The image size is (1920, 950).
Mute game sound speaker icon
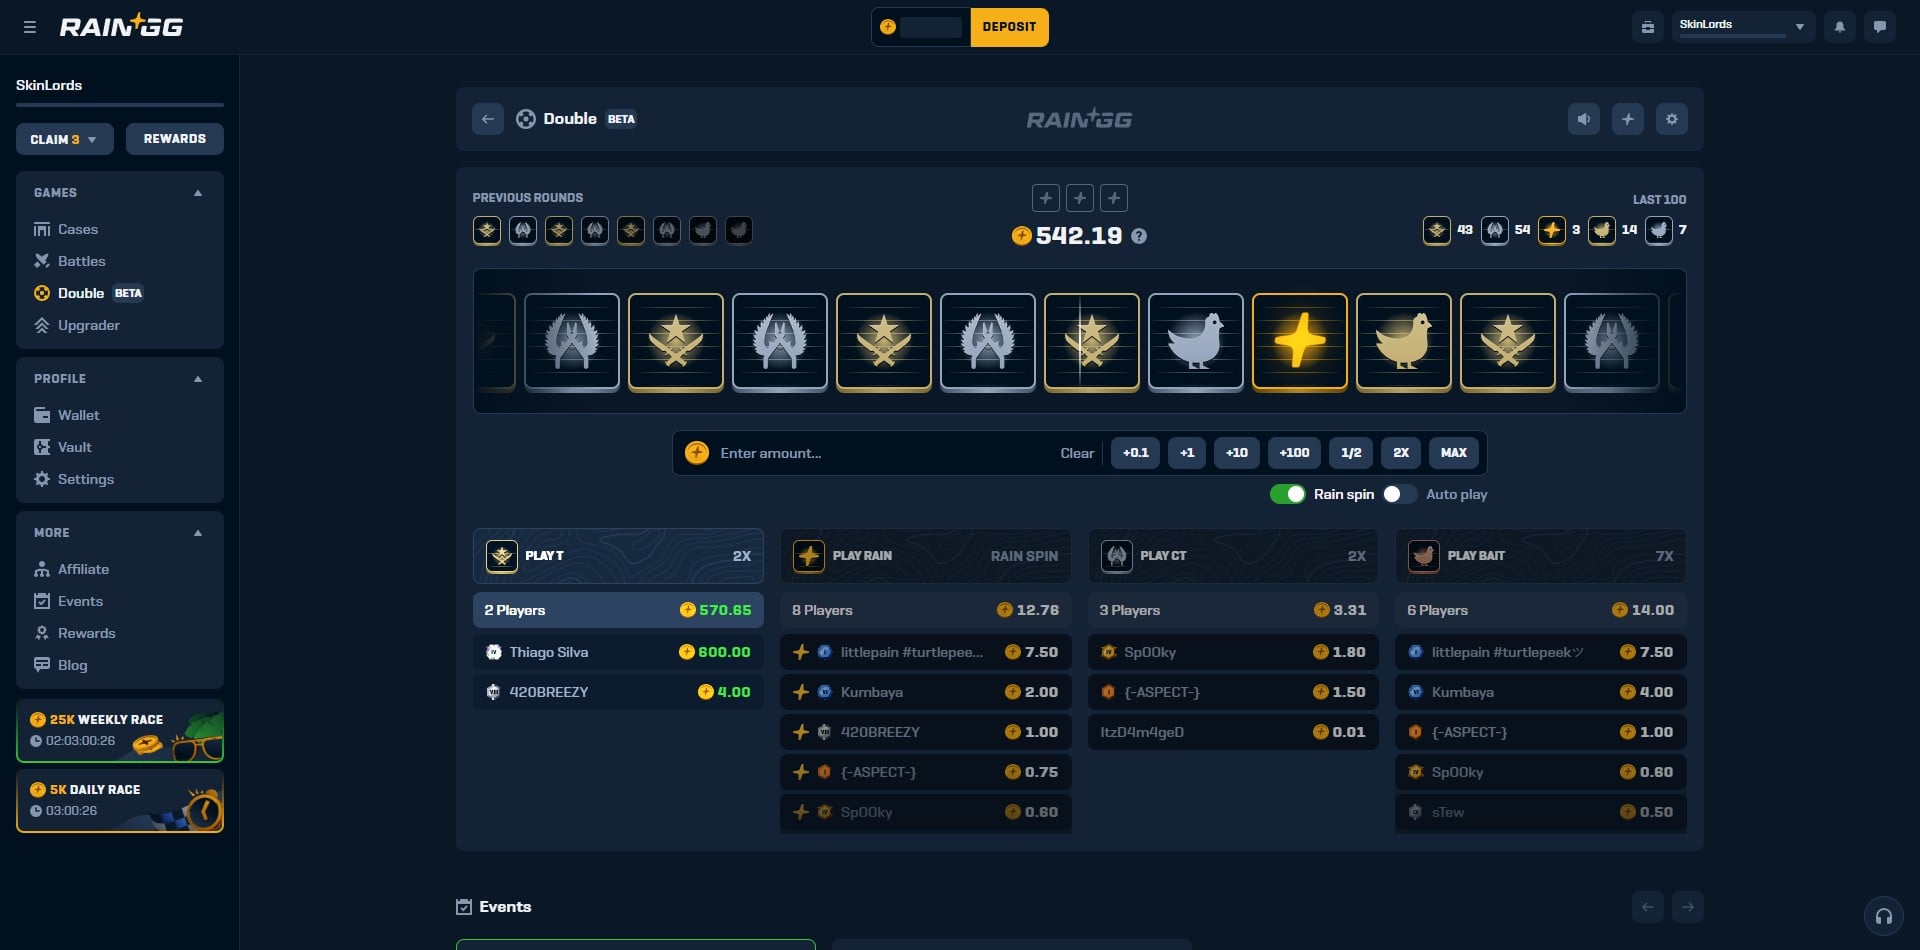click(1583, 119)
